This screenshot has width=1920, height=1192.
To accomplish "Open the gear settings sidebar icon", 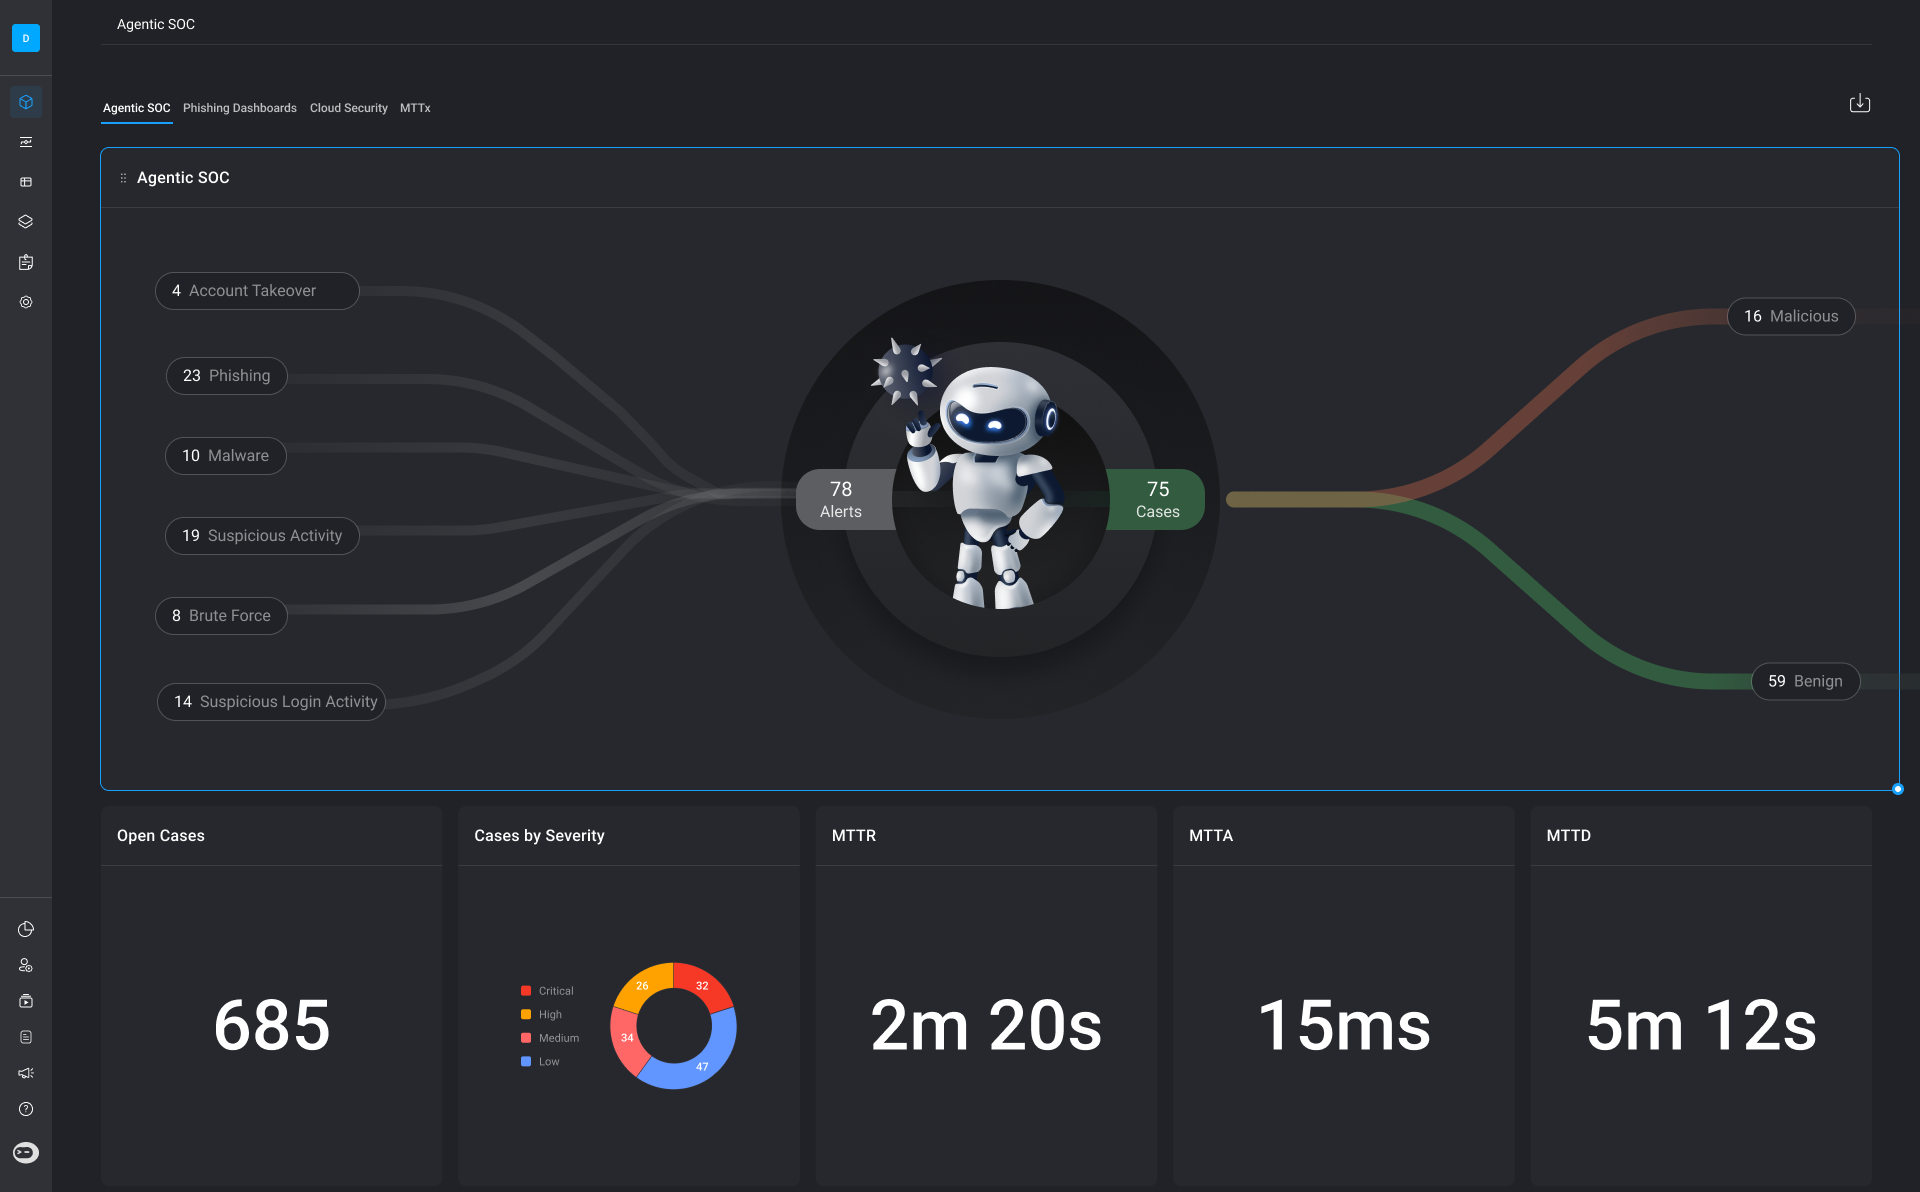I will 26,302.
